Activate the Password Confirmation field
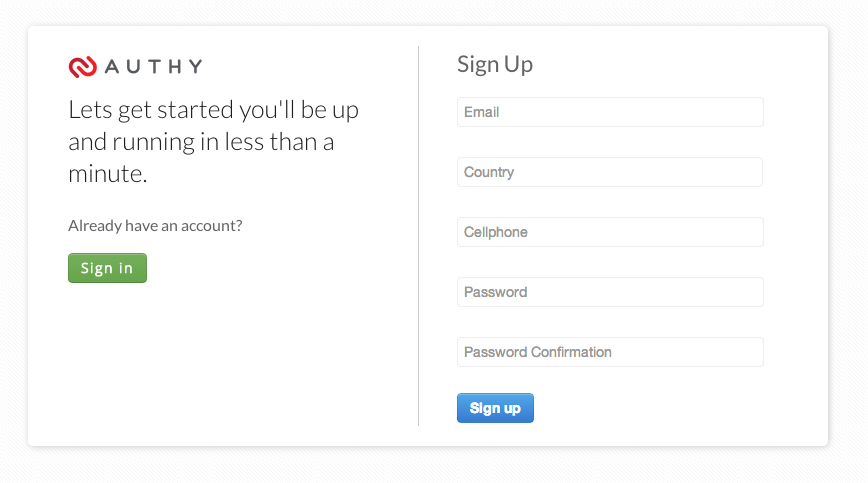Screen dimensions: 868x483 point(610,352)
